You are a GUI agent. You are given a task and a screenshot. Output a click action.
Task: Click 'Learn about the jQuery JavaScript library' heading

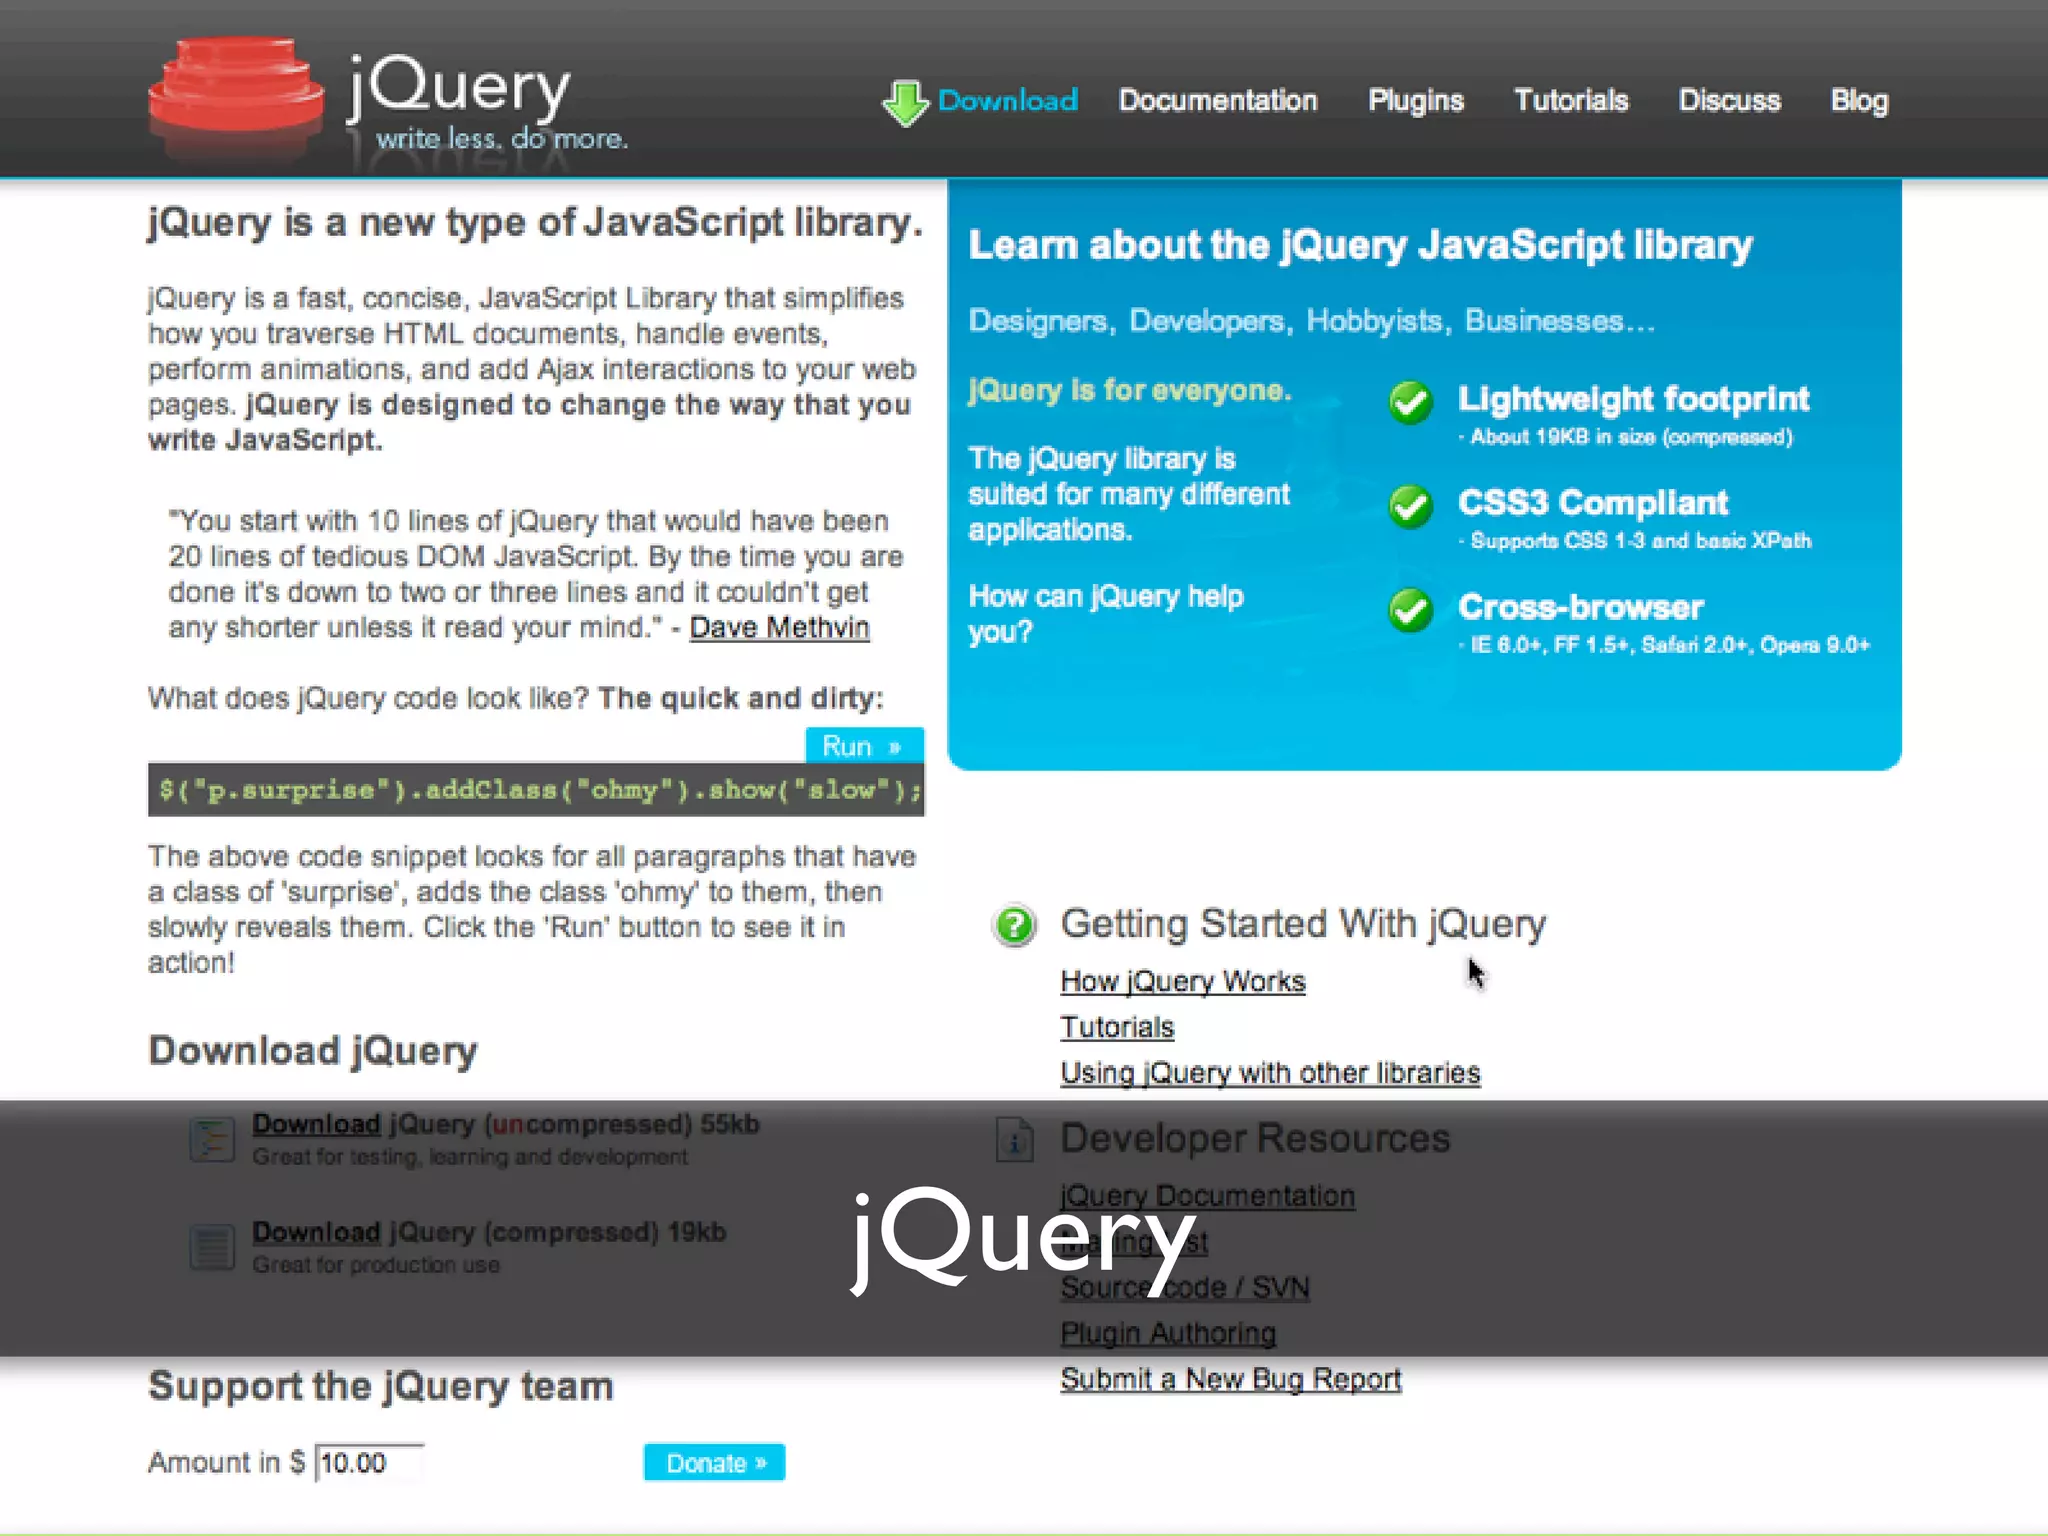point(1360,245)
